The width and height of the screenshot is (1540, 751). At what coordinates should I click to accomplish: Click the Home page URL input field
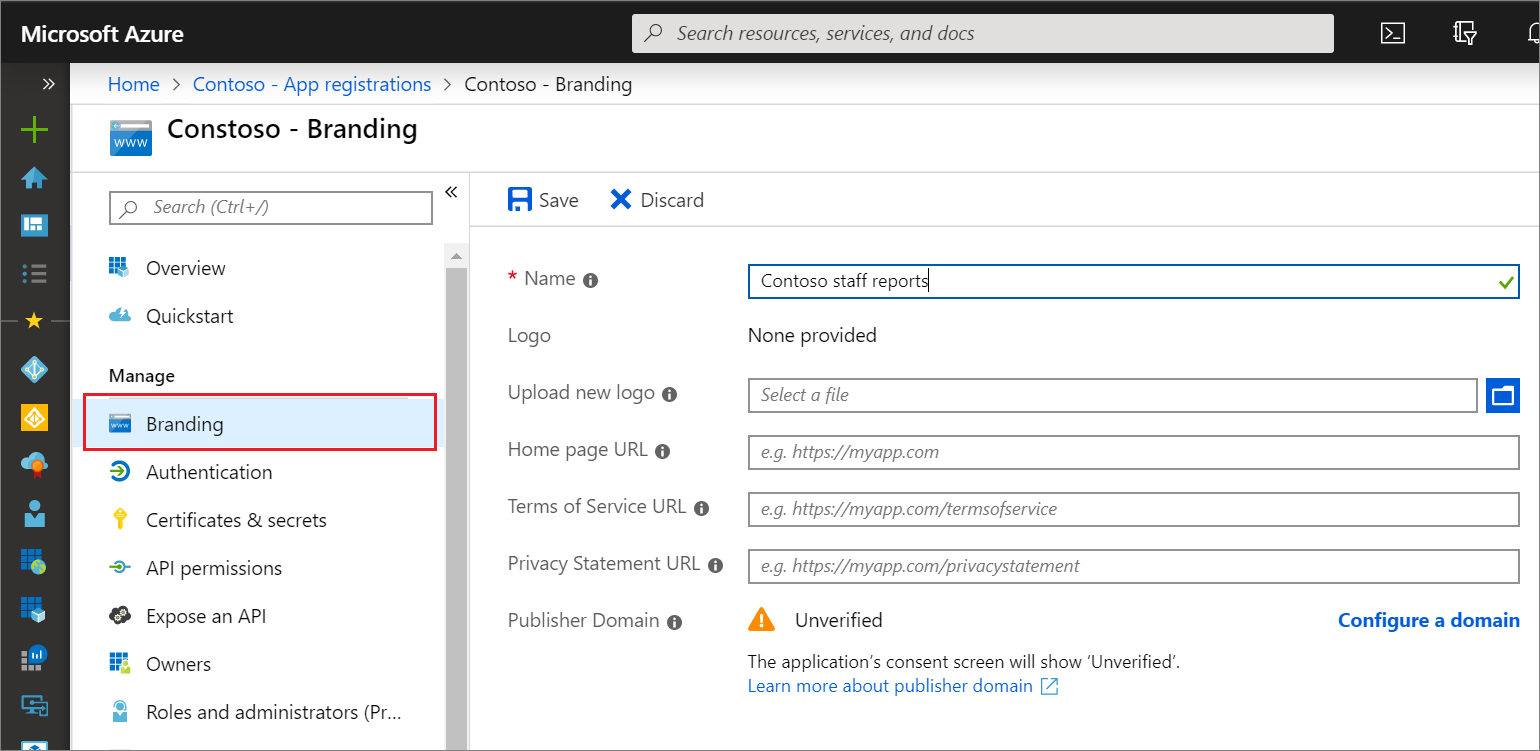click(x=1133, y=452)
